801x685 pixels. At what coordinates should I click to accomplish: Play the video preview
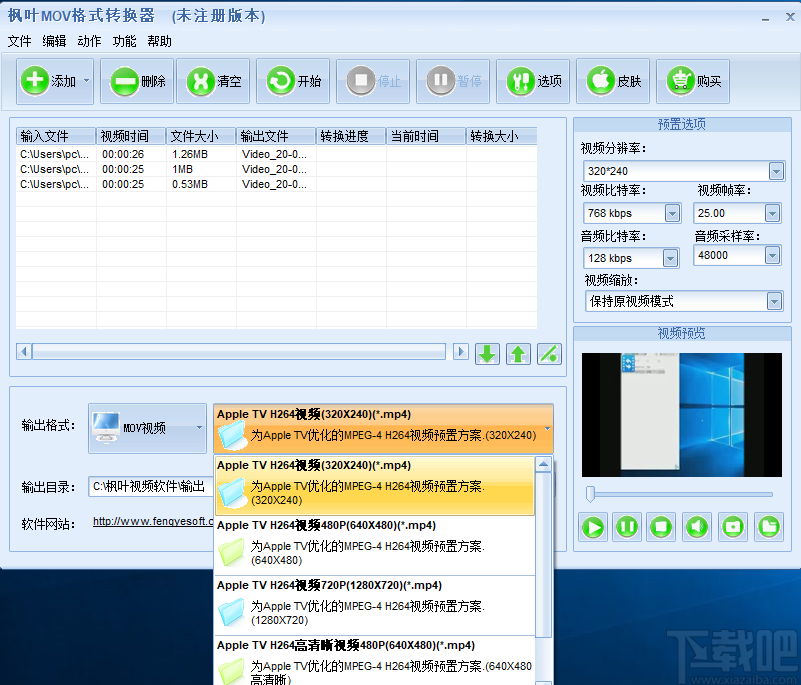click(x=593, y=527)
